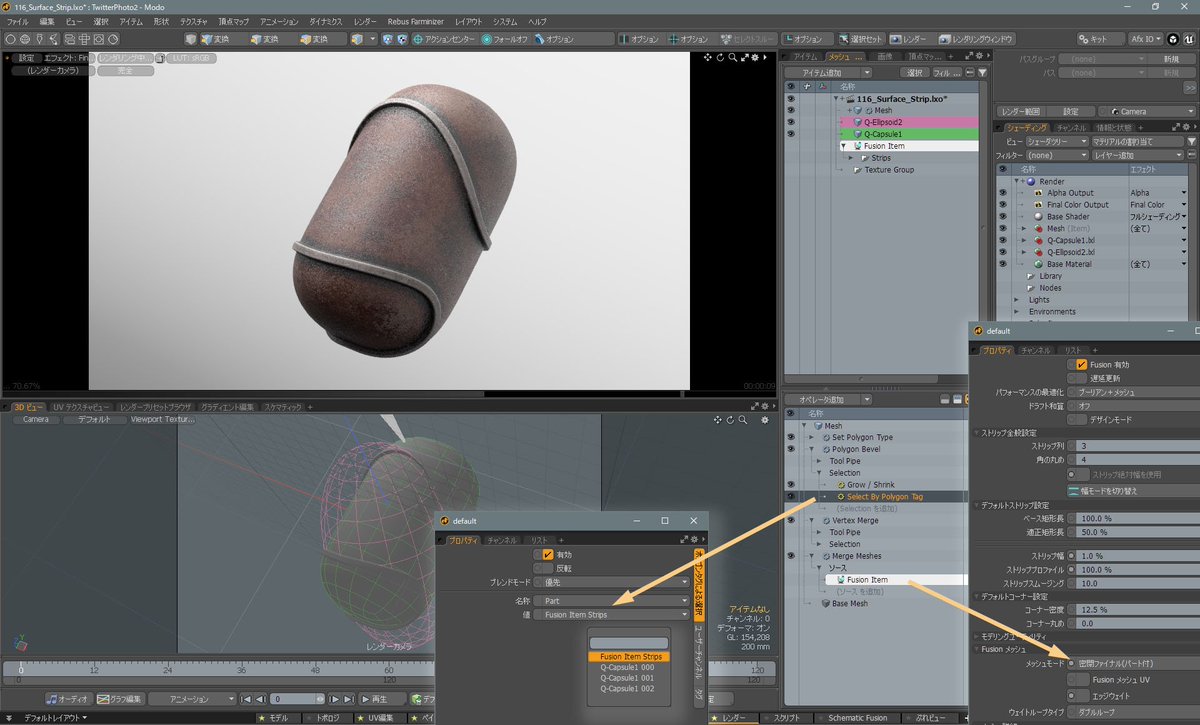Open the Rebus Farminizer menu
1200x725 pixels.
[x=415, y=21]
